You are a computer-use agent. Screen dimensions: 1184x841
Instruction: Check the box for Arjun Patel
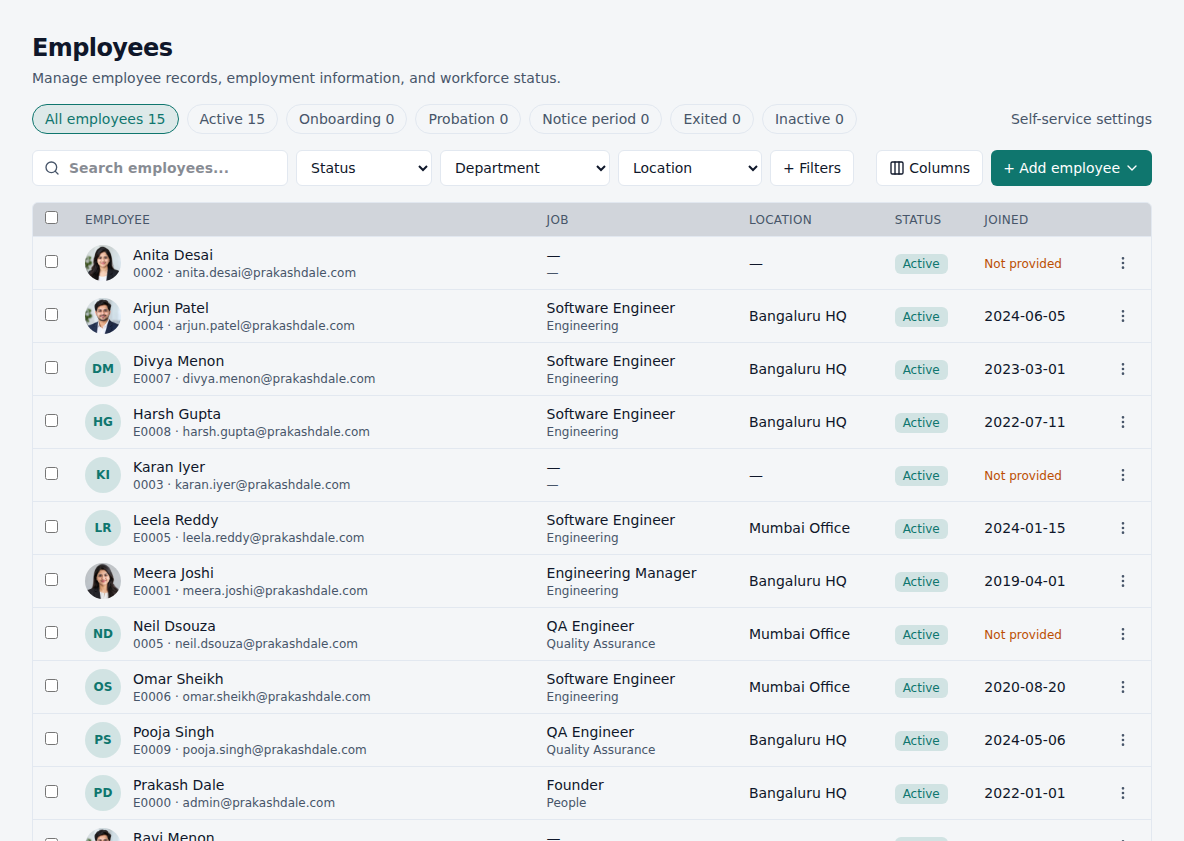[x=51, y=314]
